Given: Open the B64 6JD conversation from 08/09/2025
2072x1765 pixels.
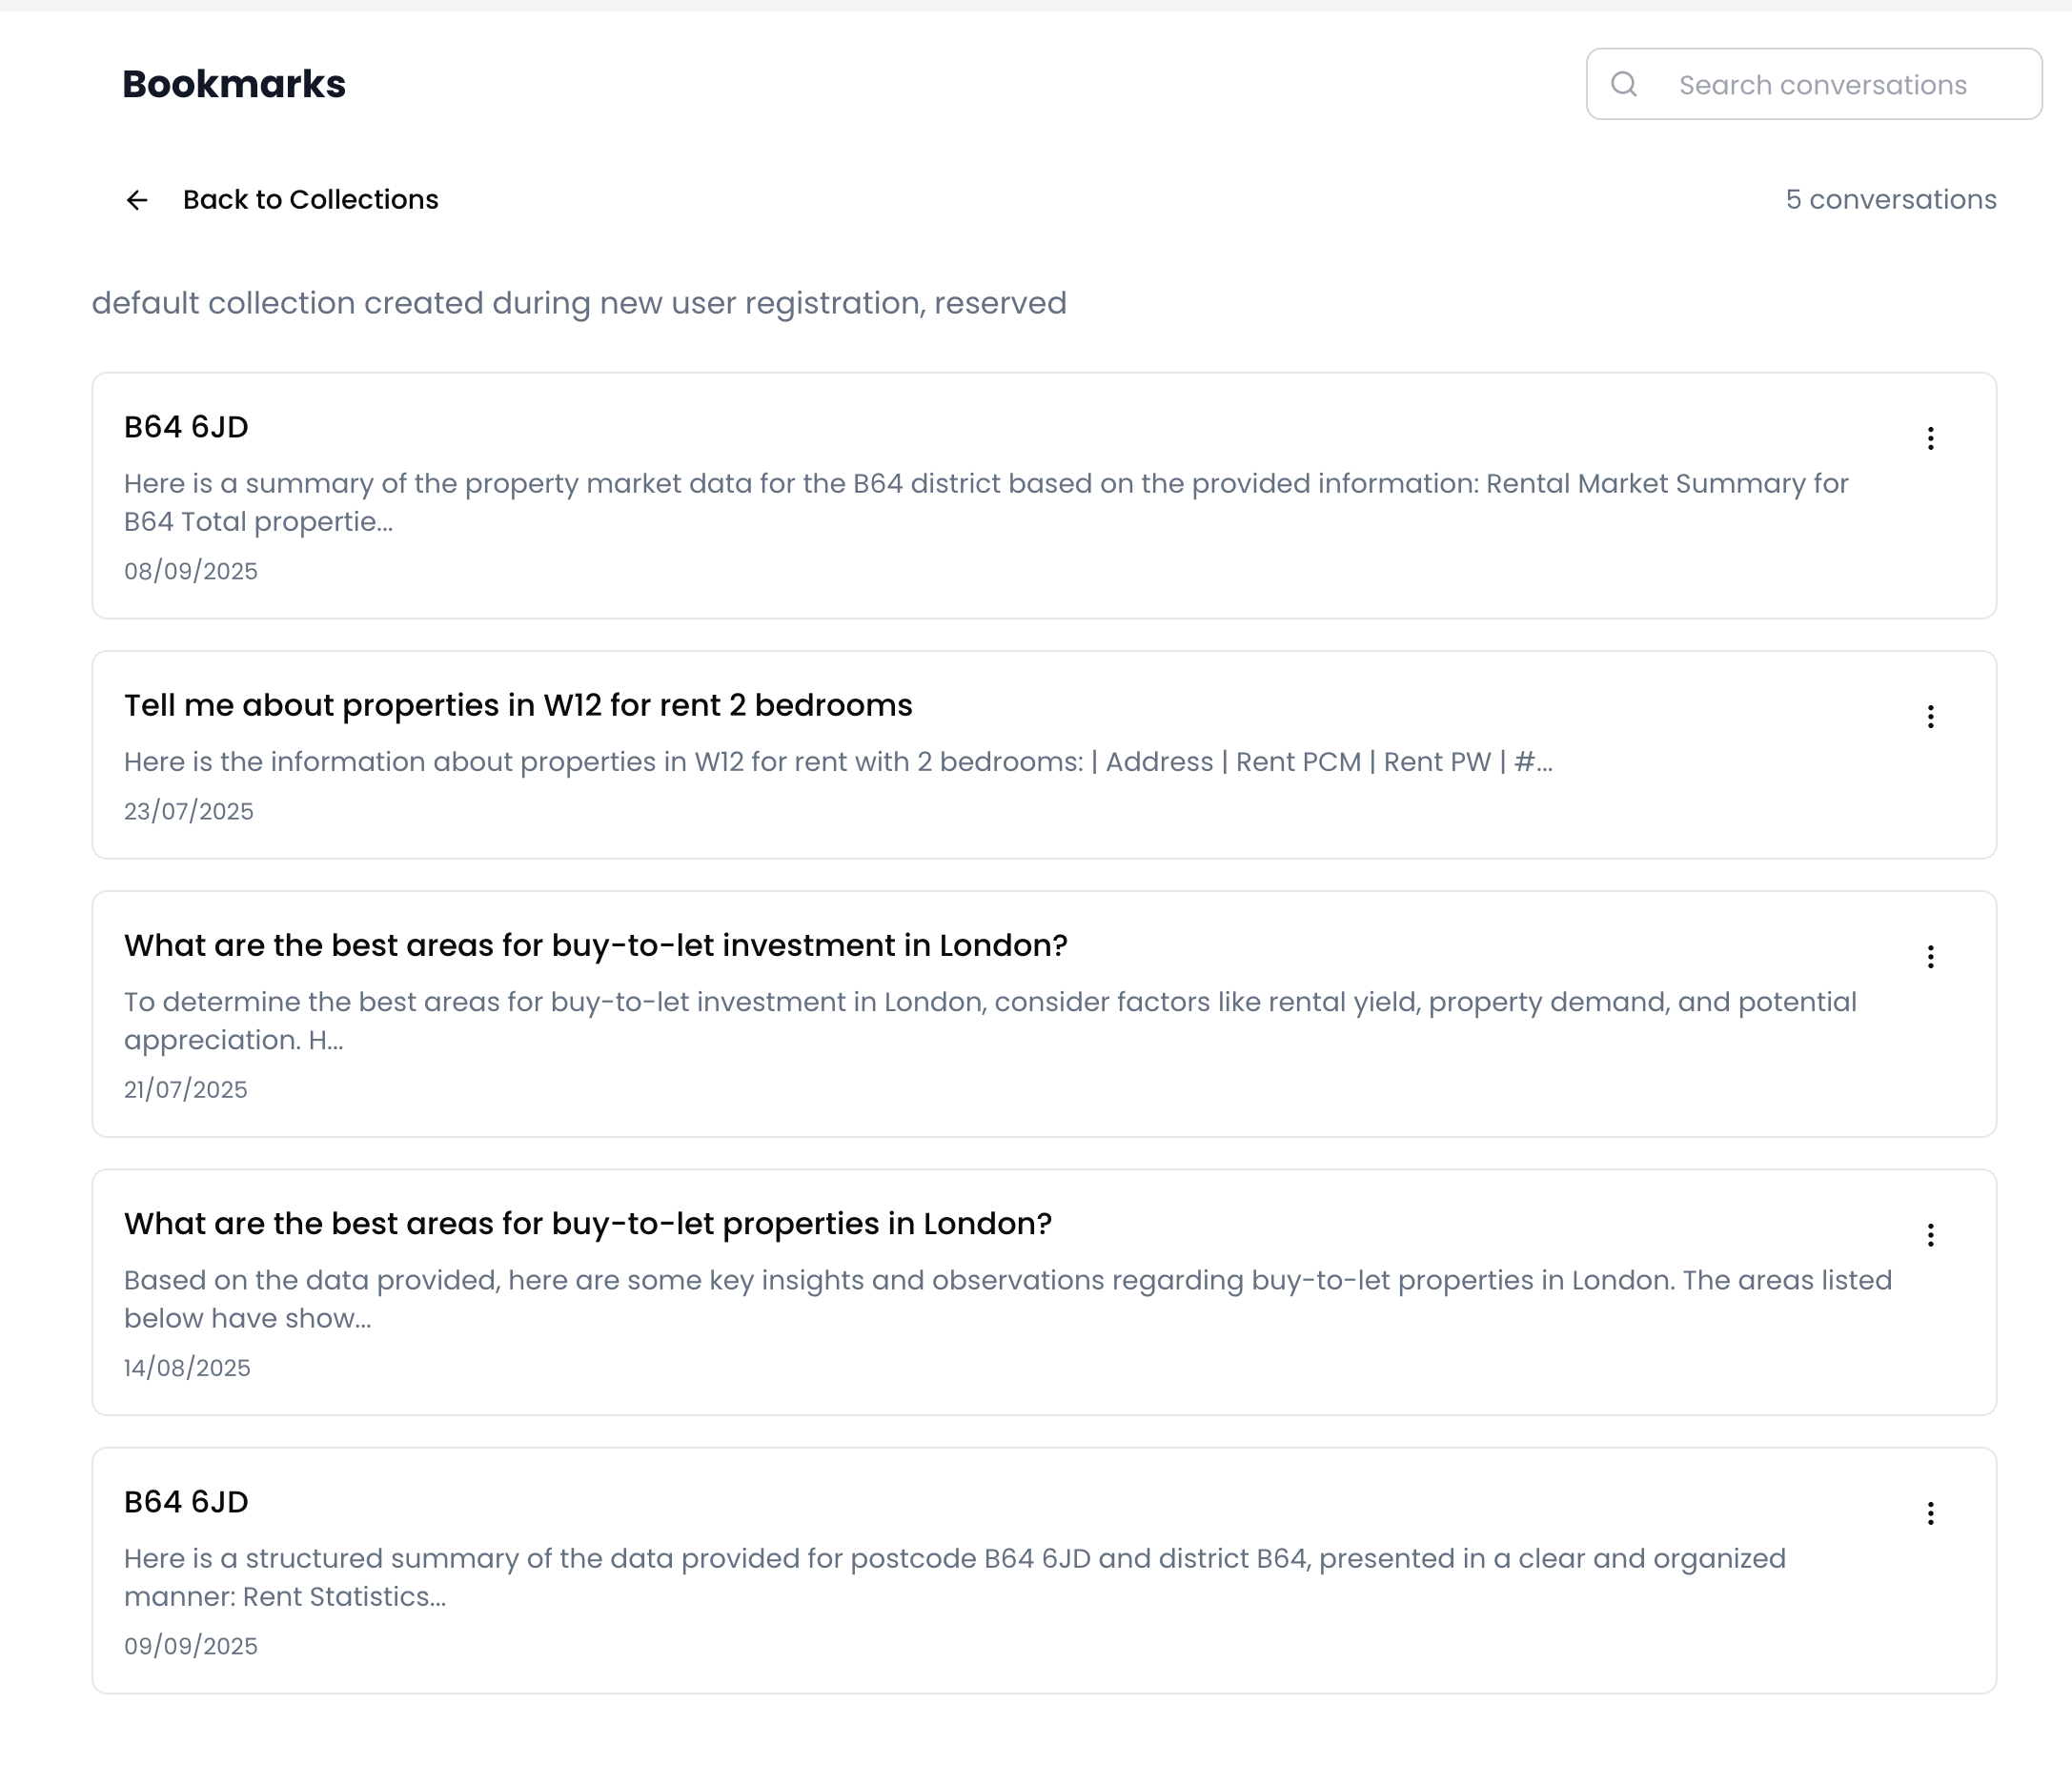Looking at the screenshot, I should [x=186, y=427].
